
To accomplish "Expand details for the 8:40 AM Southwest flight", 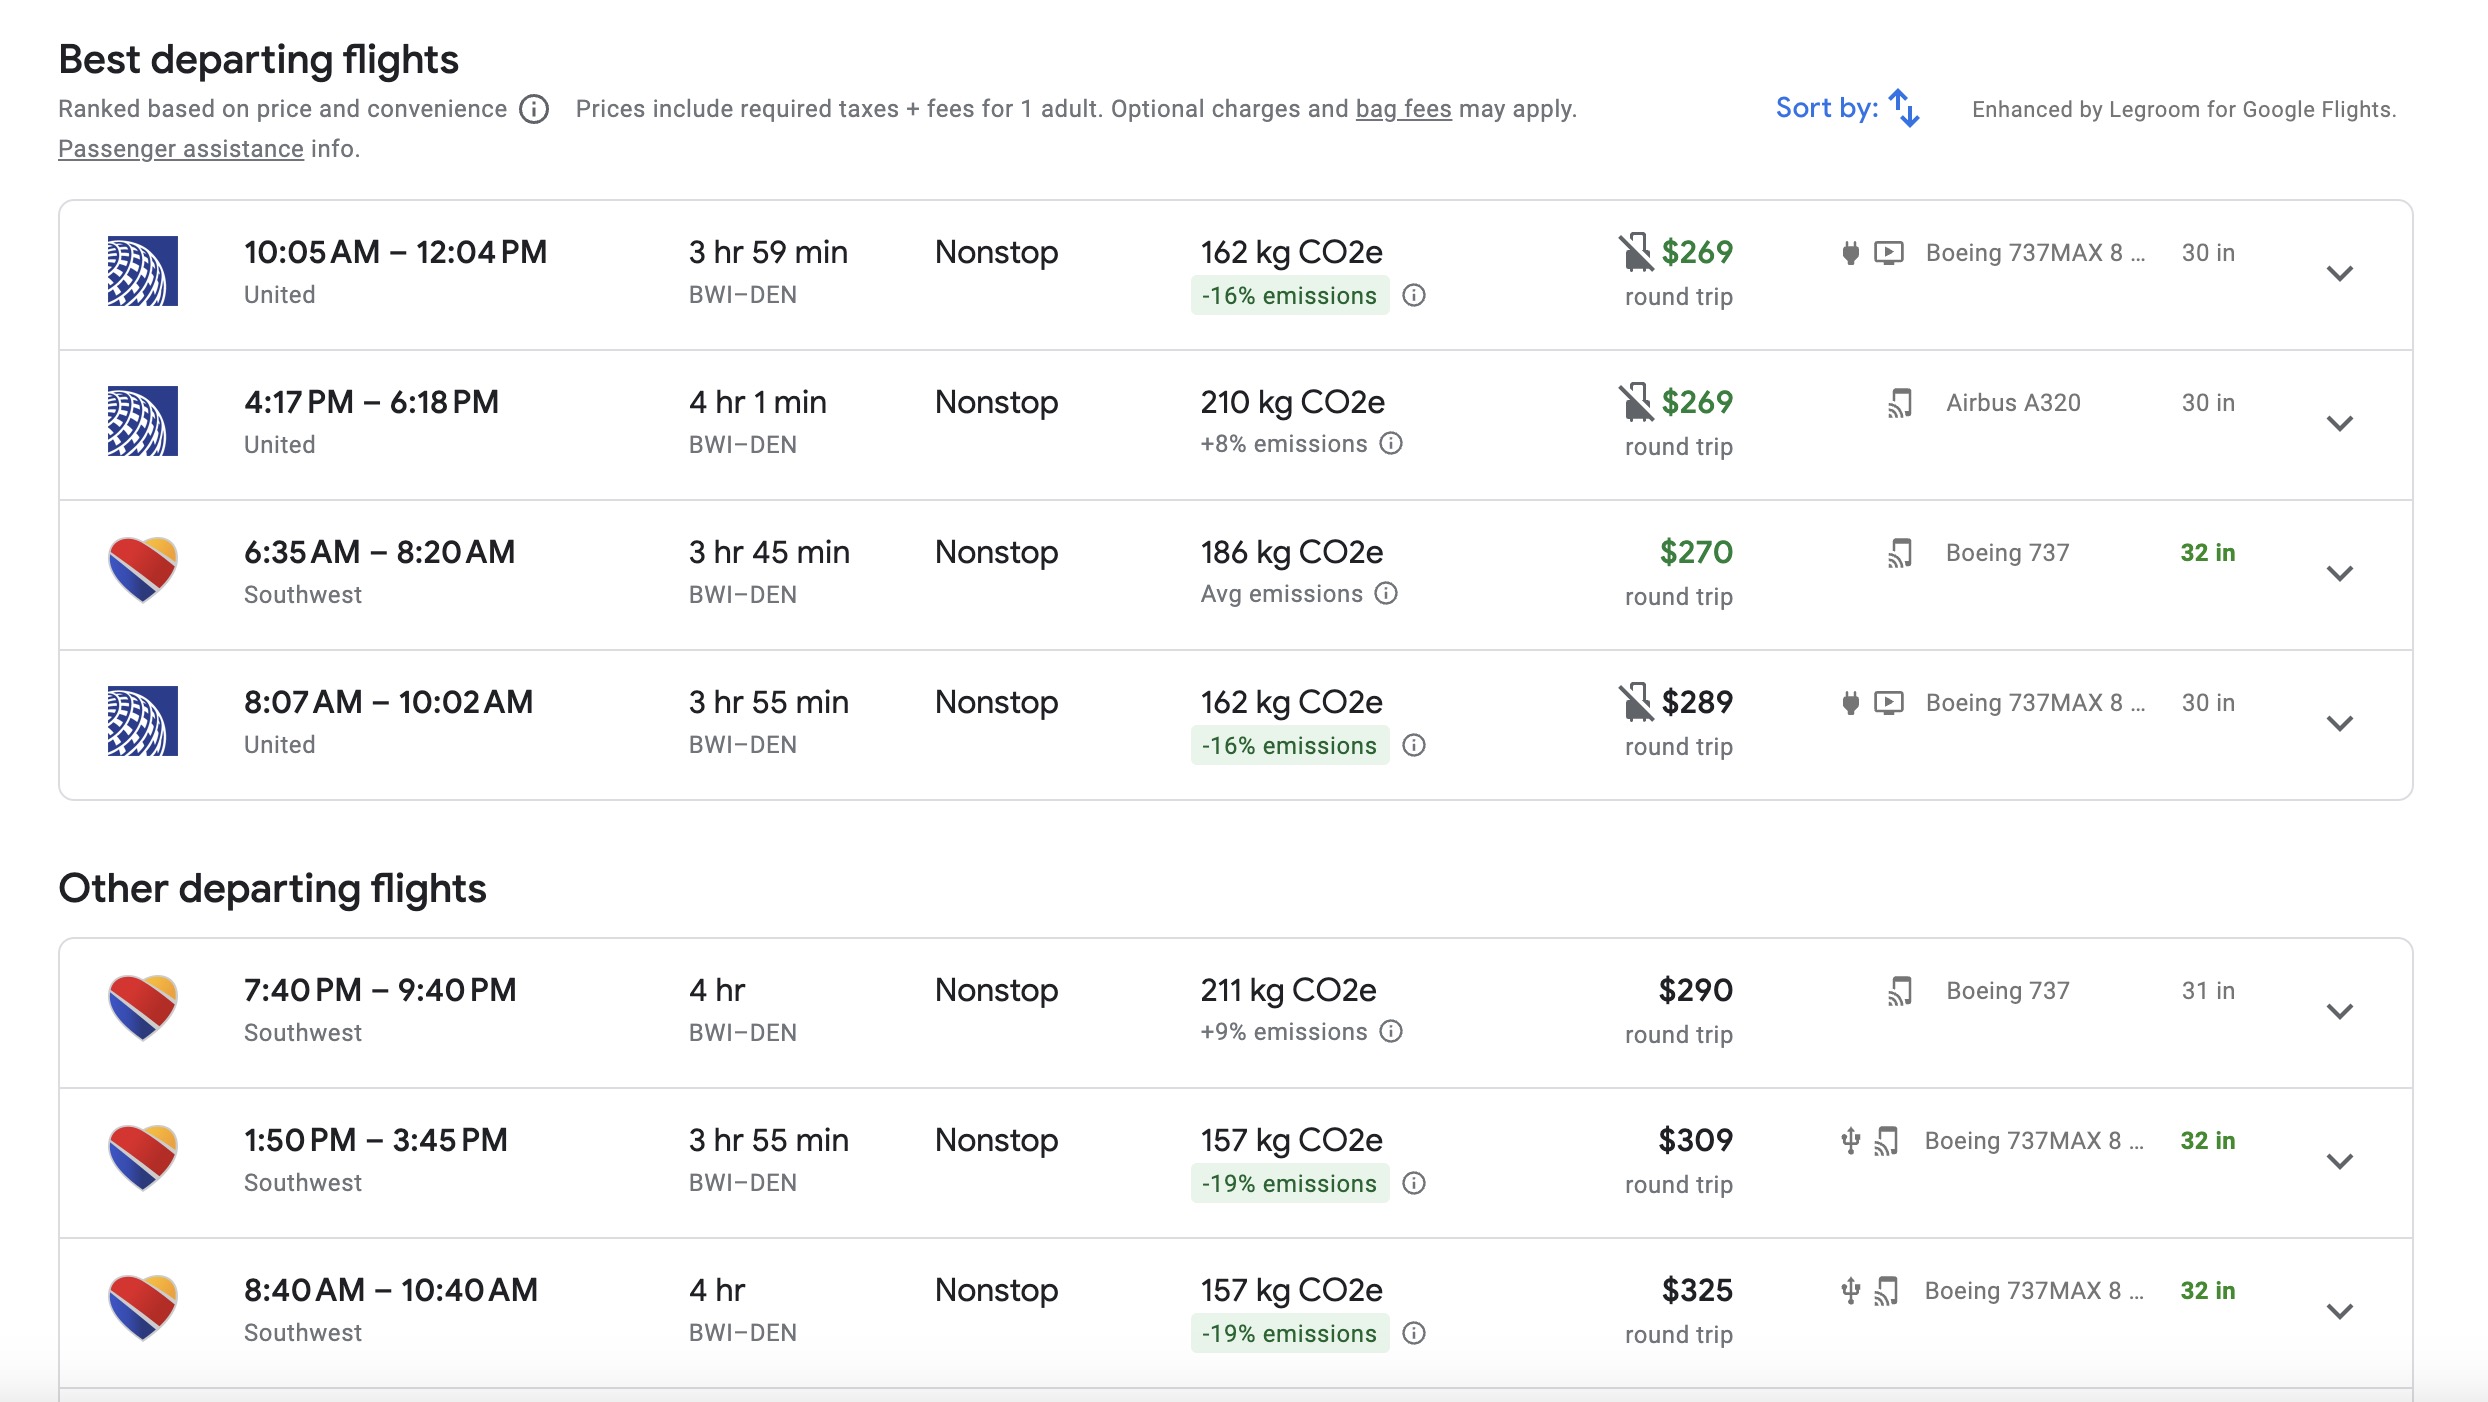I will (x=2340, y=1310).
